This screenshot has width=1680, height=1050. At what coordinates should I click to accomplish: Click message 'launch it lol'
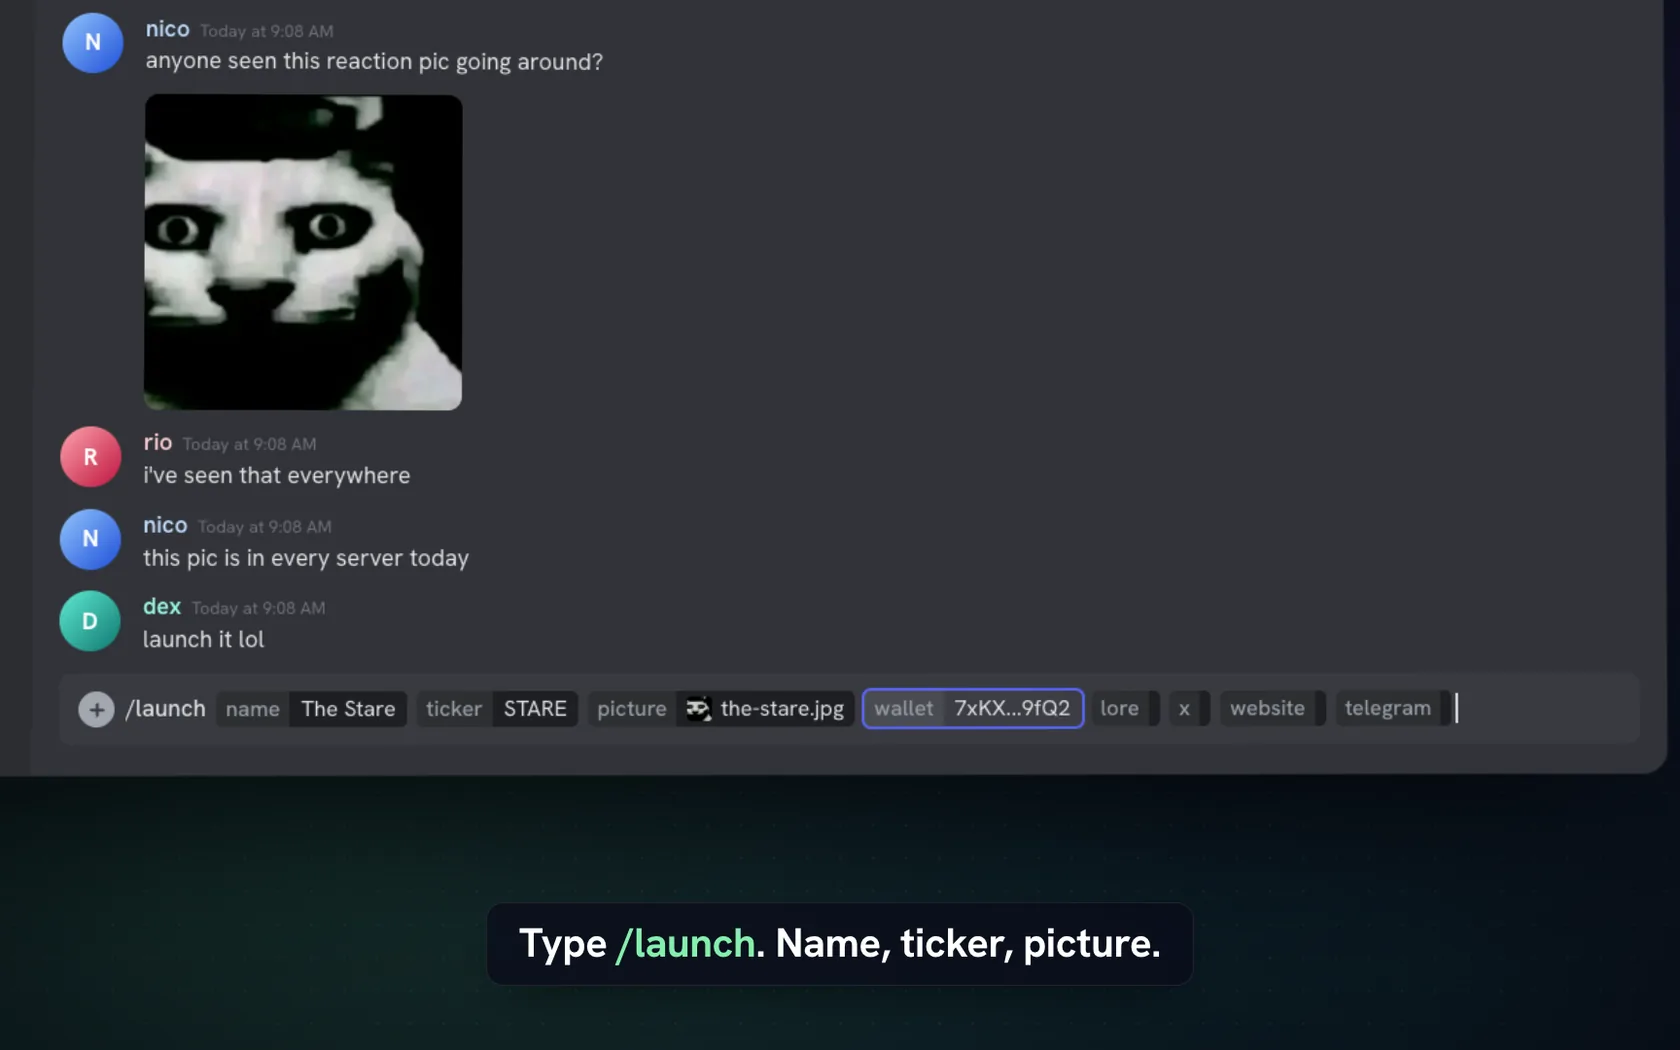[x=203, y=640]
